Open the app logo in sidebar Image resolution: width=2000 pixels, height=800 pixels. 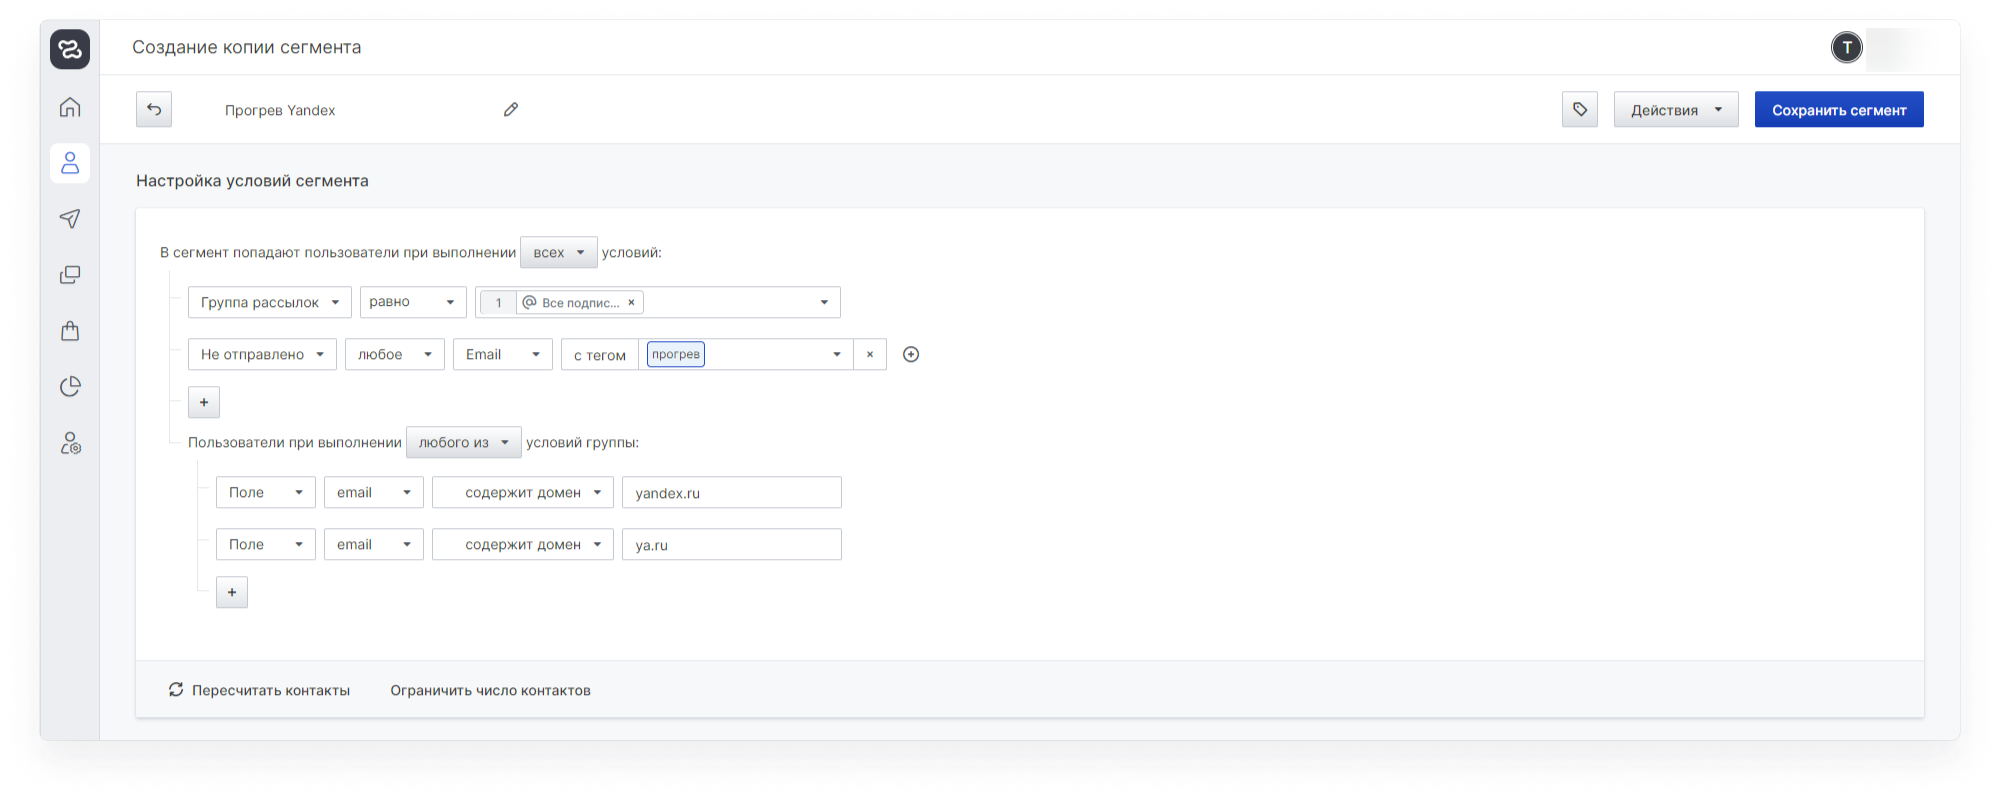click(x=70, y=49)
